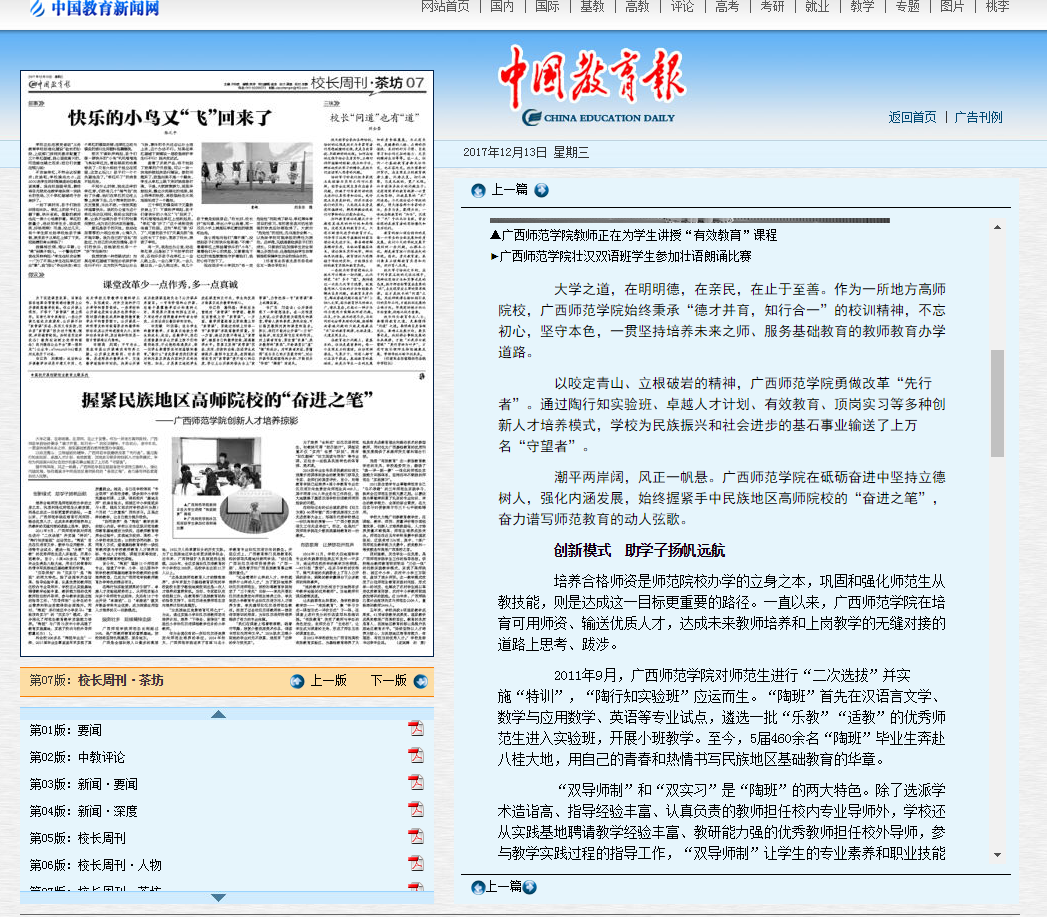The height and width of the screenshot is (917, 1047).
Task: Click caption 广西师范学院教师正在为学生讲授
Action: [x=634, y=235]
